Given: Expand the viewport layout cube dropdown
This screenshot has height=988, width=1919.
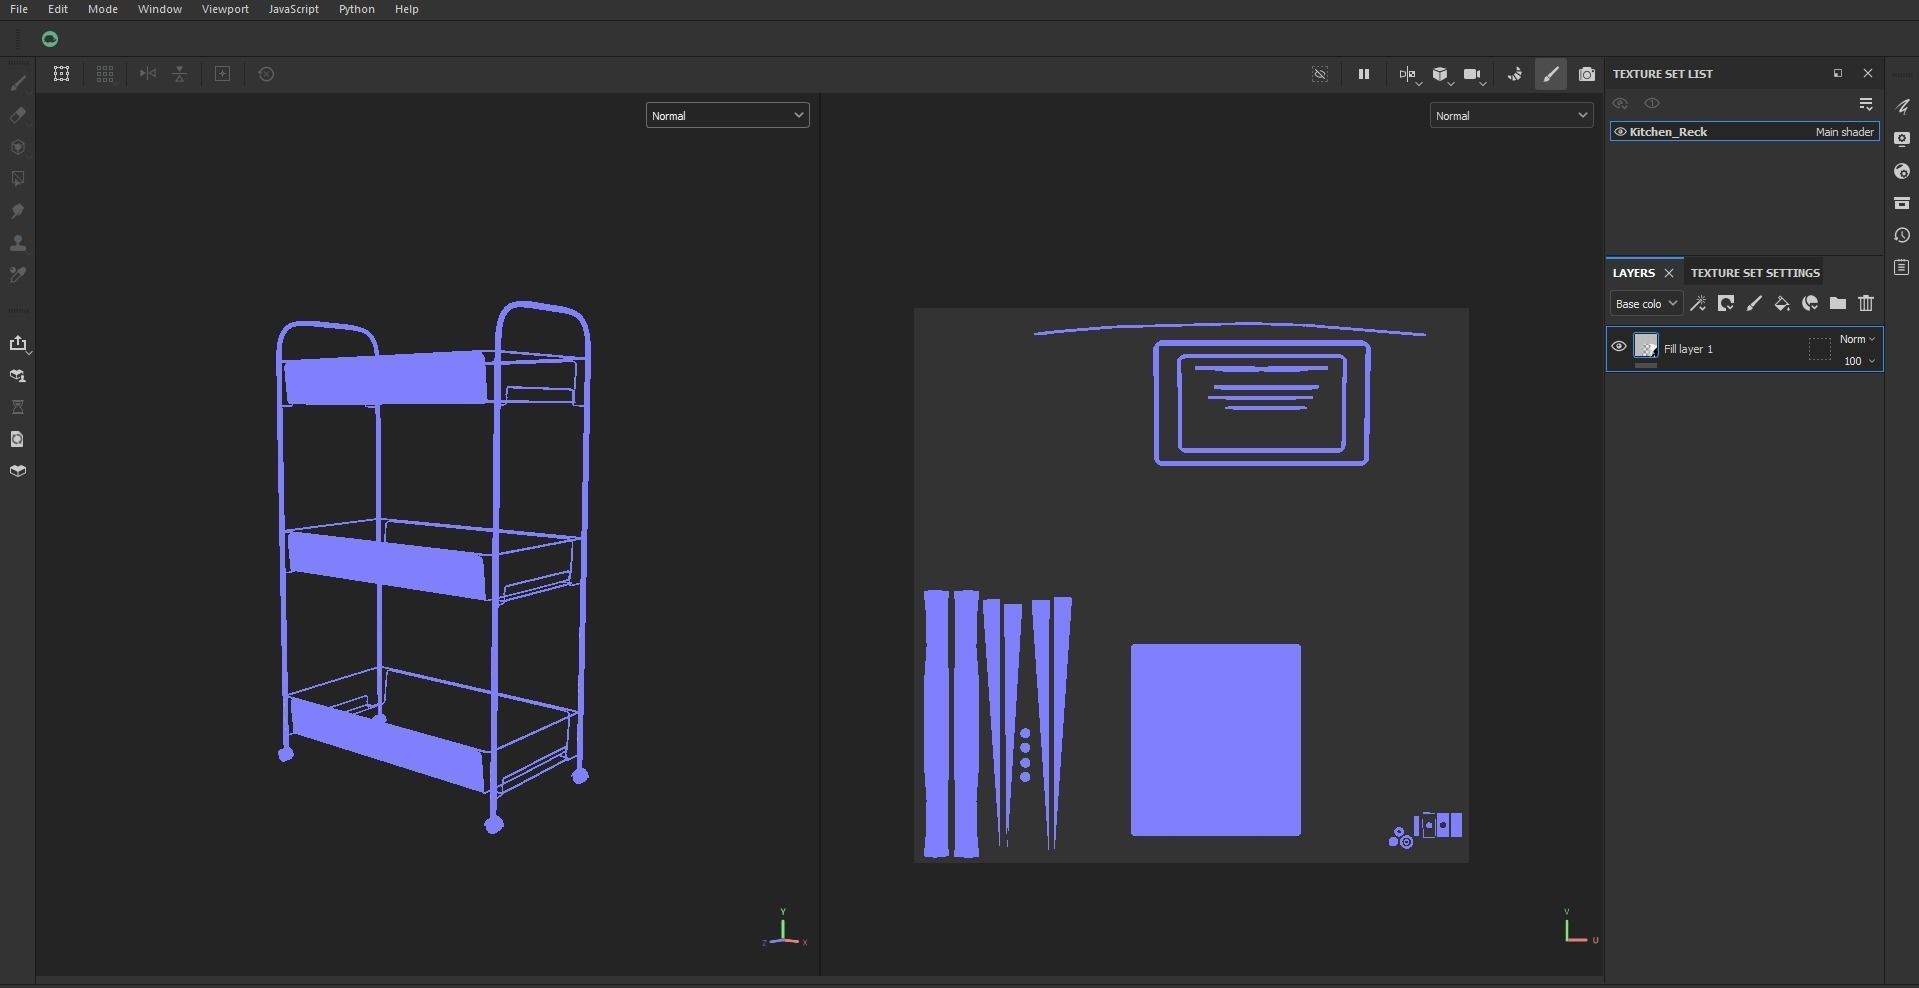Looking at the screenshot, I should (x=1442, y=74).
